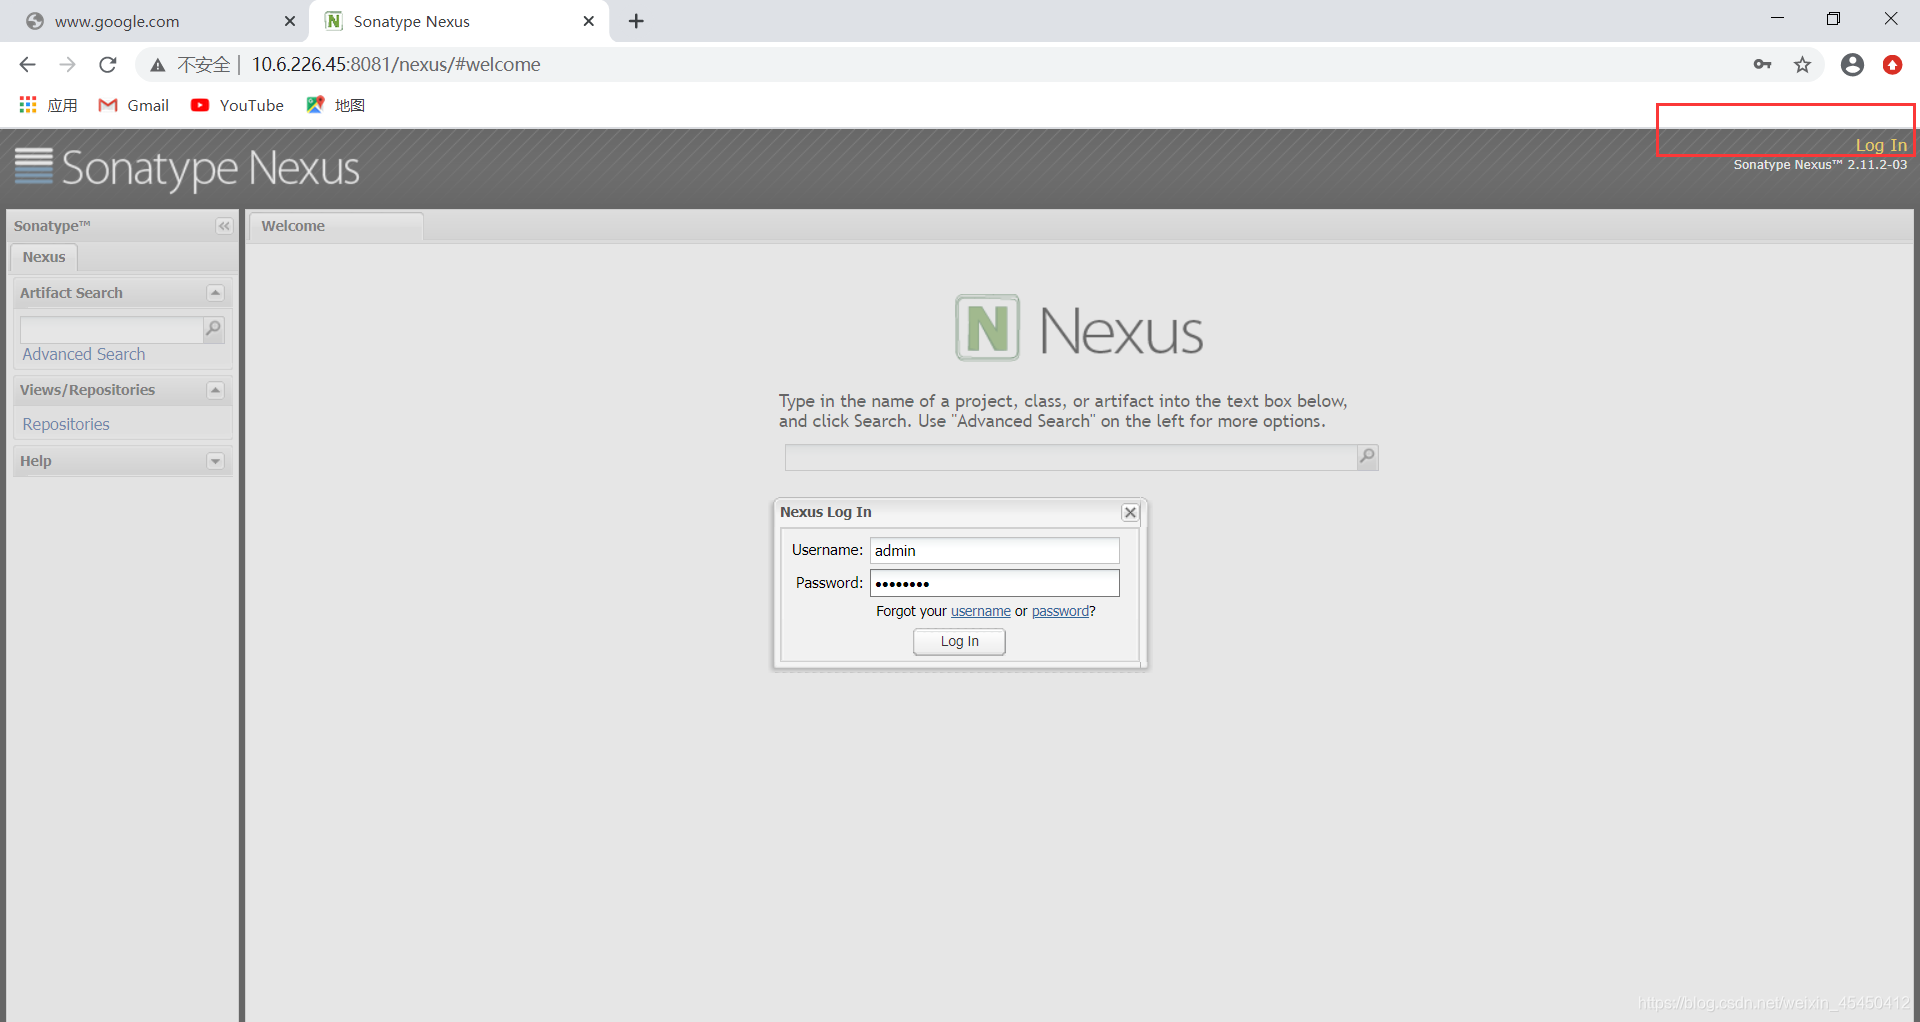Click the green Nexus N logo

pyautogui.click(x=987, y=328)
